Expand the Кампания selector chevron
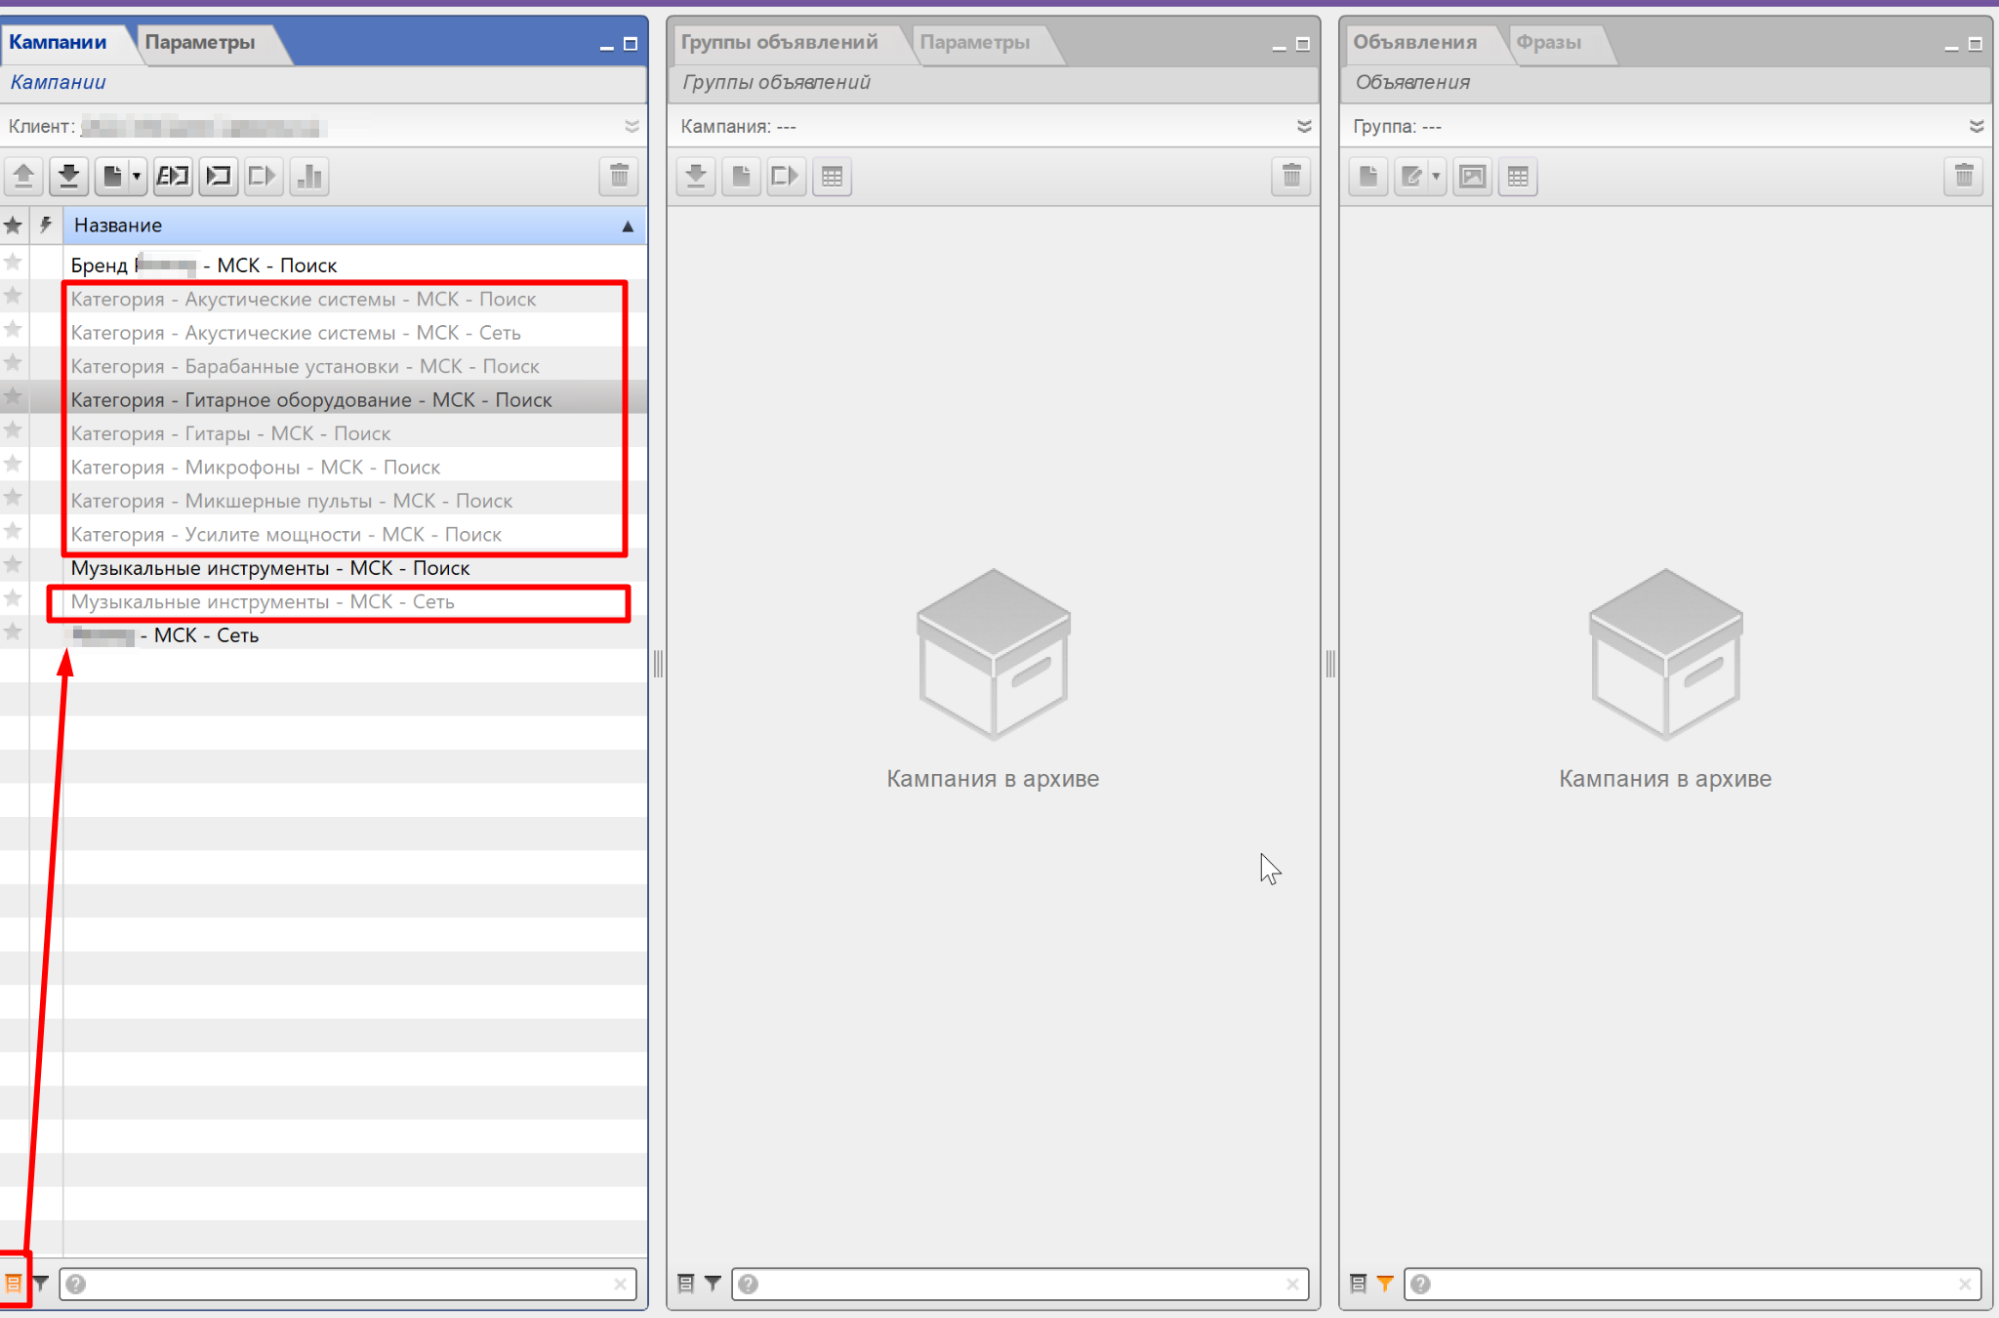Screen dimensions: 1999x1318 tap(1303, 126)
